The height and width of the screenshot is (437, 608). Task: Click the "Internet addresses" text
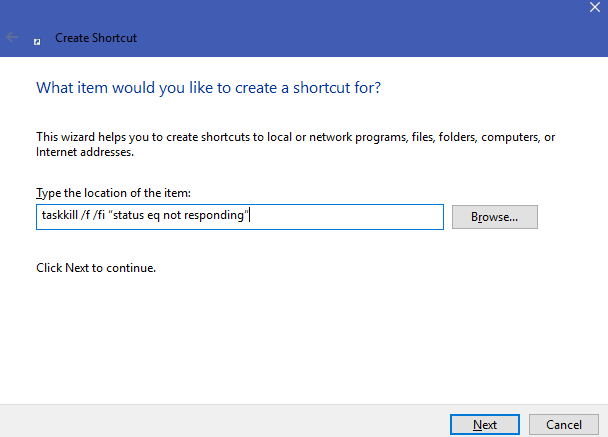[84, 153]
